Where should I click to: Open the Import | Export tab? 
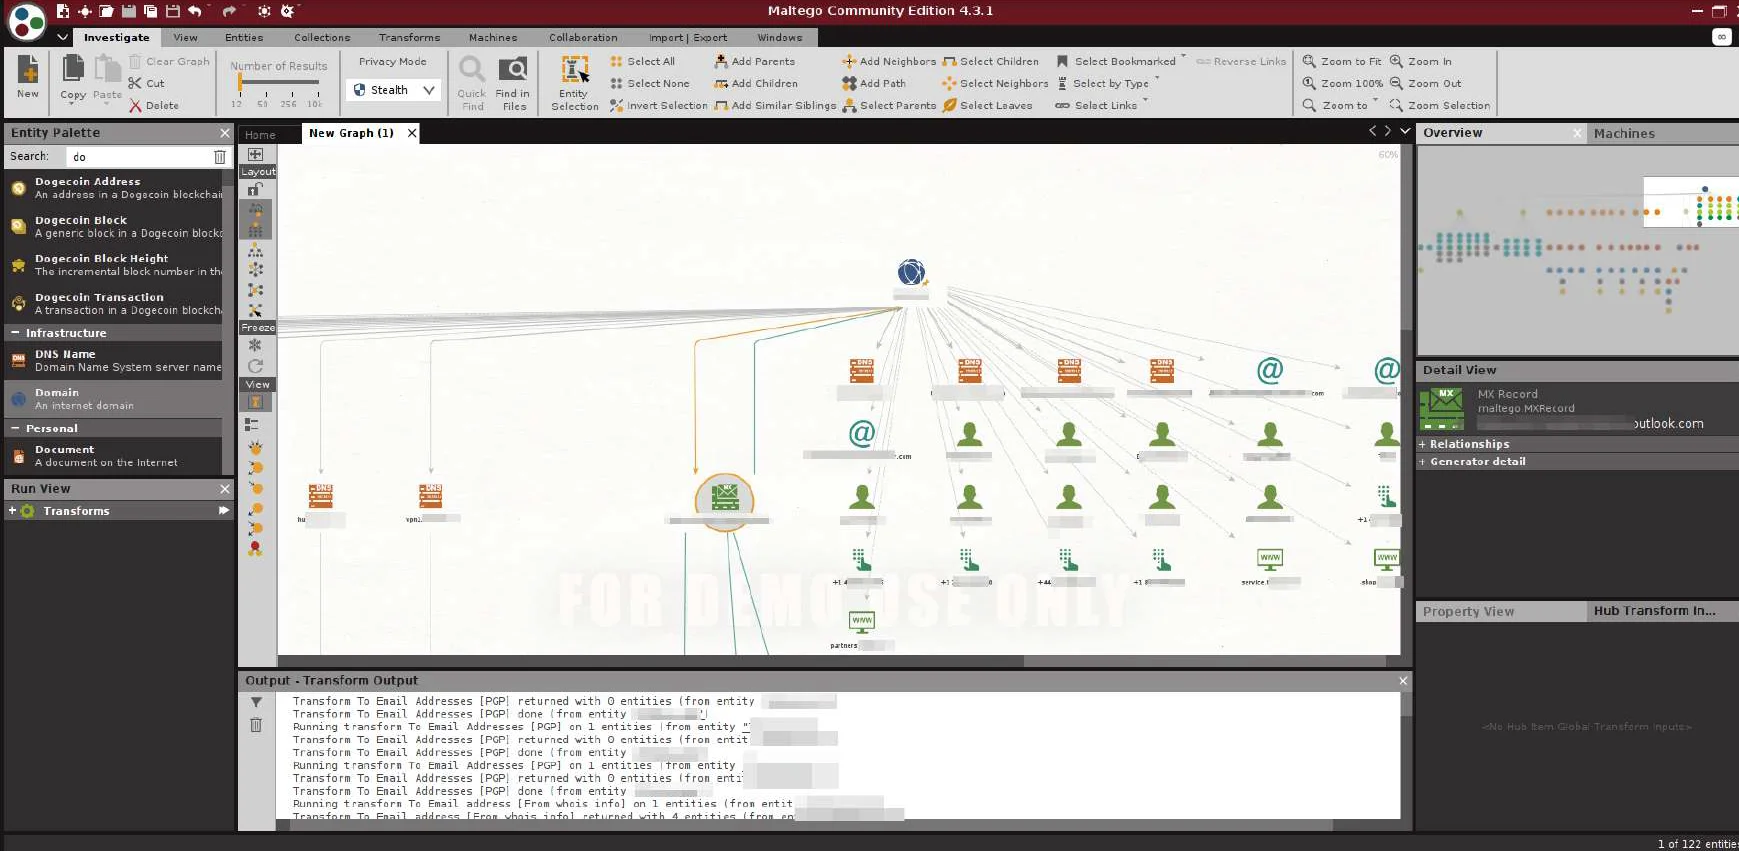click(688, 37)
